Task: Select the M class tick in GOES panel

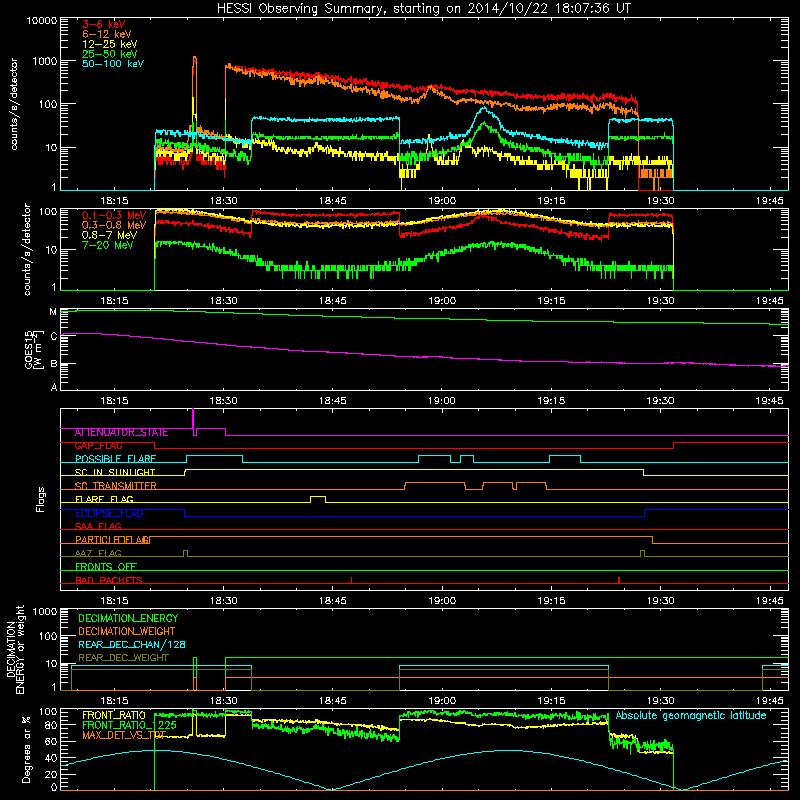Action: pyautogui.click(x=53, y=312)
